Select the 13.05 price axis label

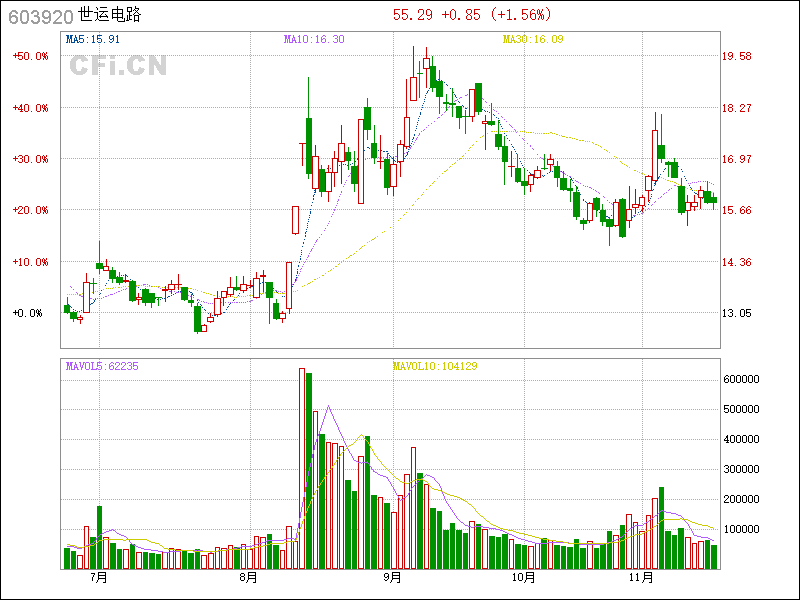point(737,313)
